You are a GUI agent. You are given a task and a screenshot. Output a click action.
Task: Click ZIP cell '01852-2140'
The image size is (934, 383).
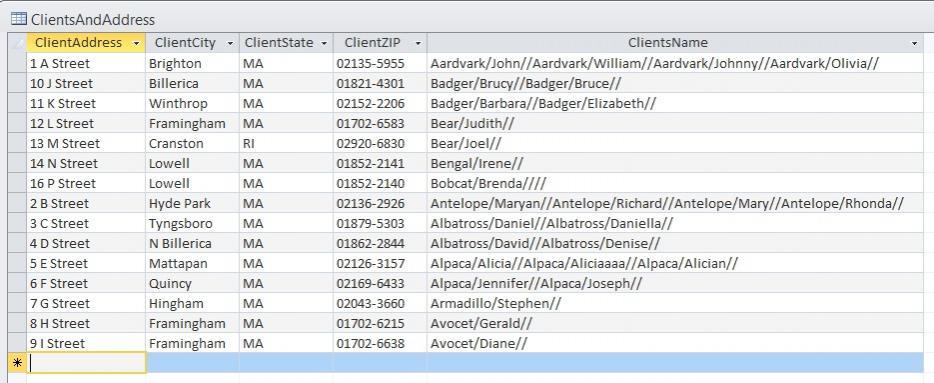(380, 183)
